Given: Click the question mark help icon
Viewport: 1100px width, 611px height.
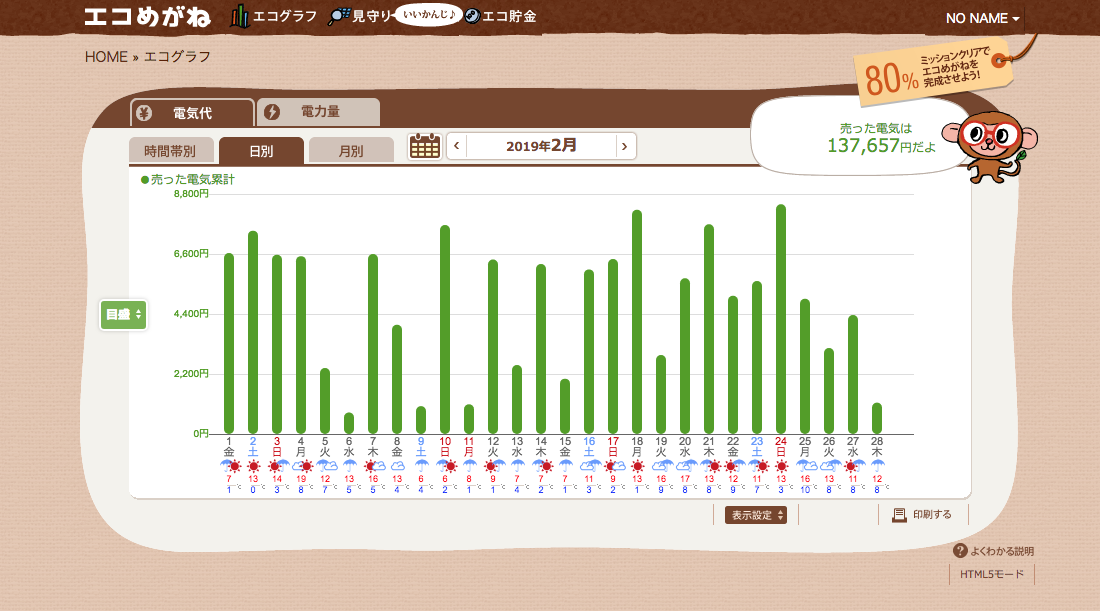Looking at the screenshot, I should point(960,551).
